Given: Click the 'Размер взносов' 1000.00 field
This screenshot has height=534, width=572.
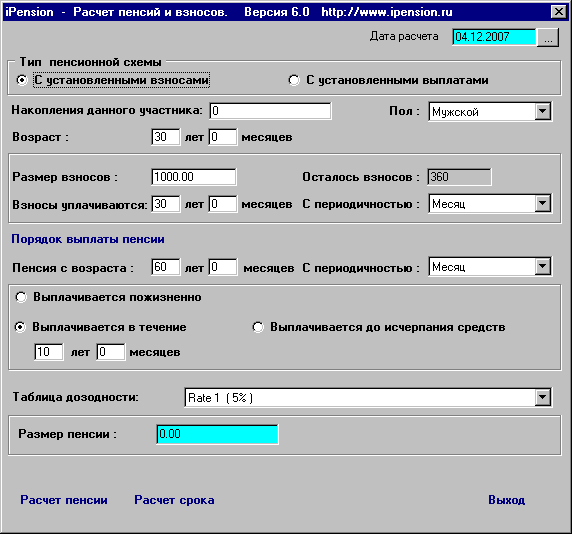Looking at the screenshot, I should point(194,177).
